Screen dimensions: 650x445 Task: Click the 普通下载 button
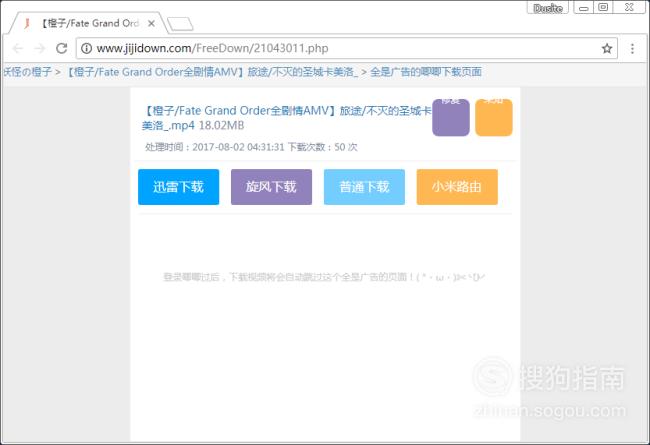point(364,187)
